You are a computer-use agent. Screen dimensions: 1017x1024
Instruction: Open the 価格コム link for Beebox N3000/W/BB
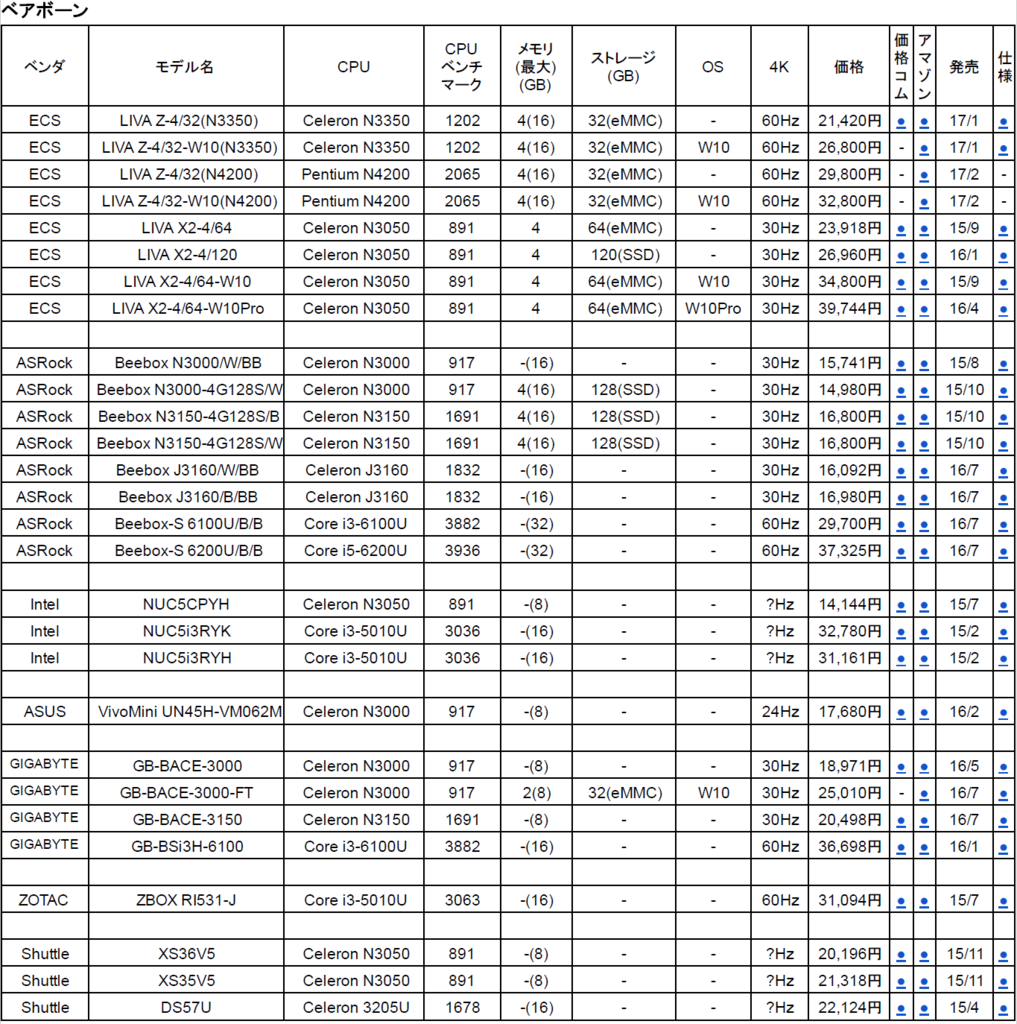click(x=901, y=364)
